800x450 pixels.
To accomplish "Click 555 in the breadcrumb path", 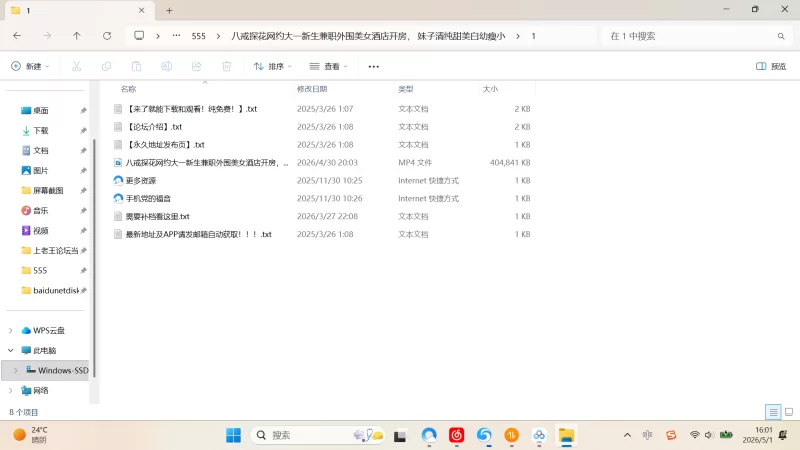I will 198,36.
